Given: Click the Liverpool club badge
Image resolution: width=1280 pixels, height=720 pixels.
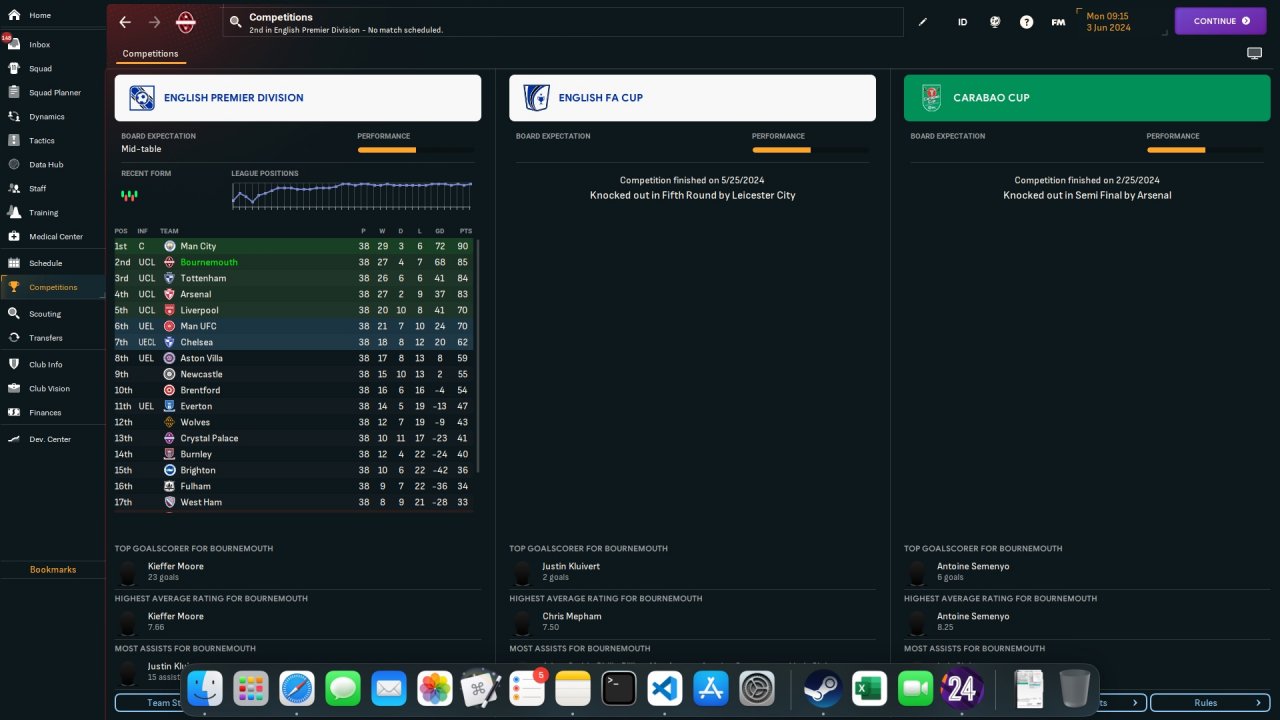Looking at the screenshot, I should pyautogui.click(x=170, y=310).
